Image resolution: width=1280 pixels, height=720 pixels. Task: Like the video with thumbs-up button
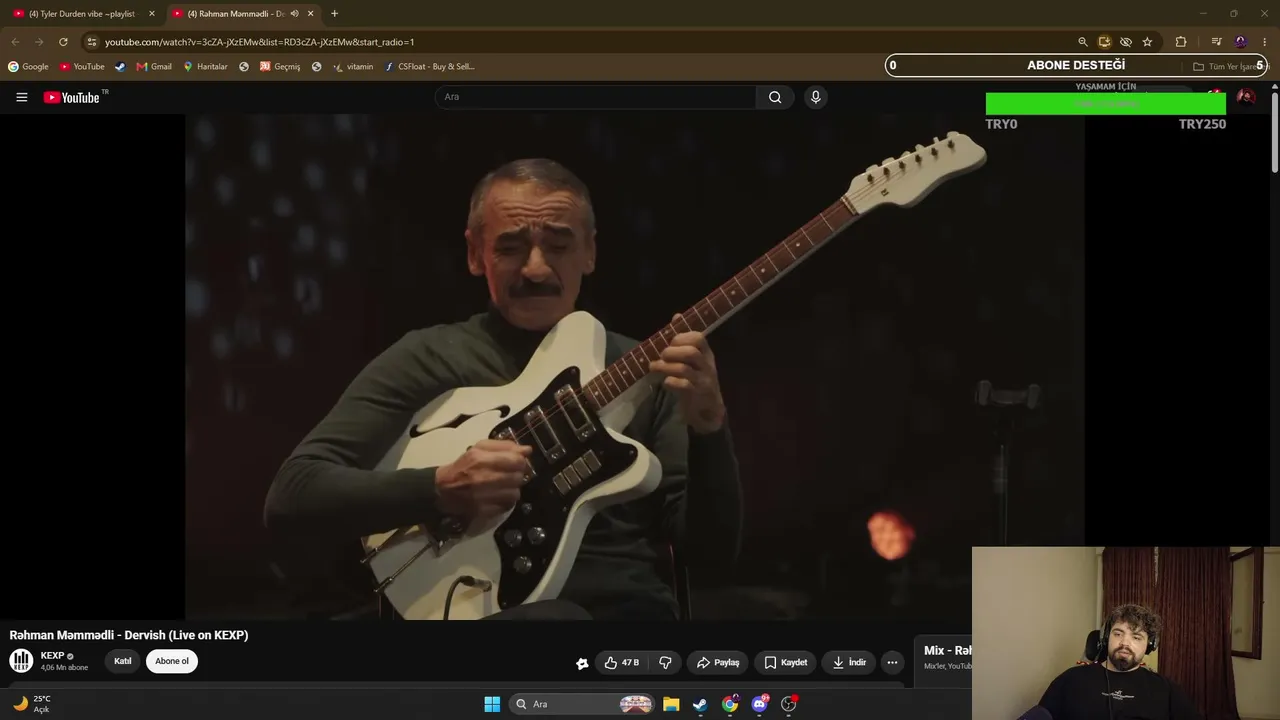pyautogui.click(x=621, y=662)
